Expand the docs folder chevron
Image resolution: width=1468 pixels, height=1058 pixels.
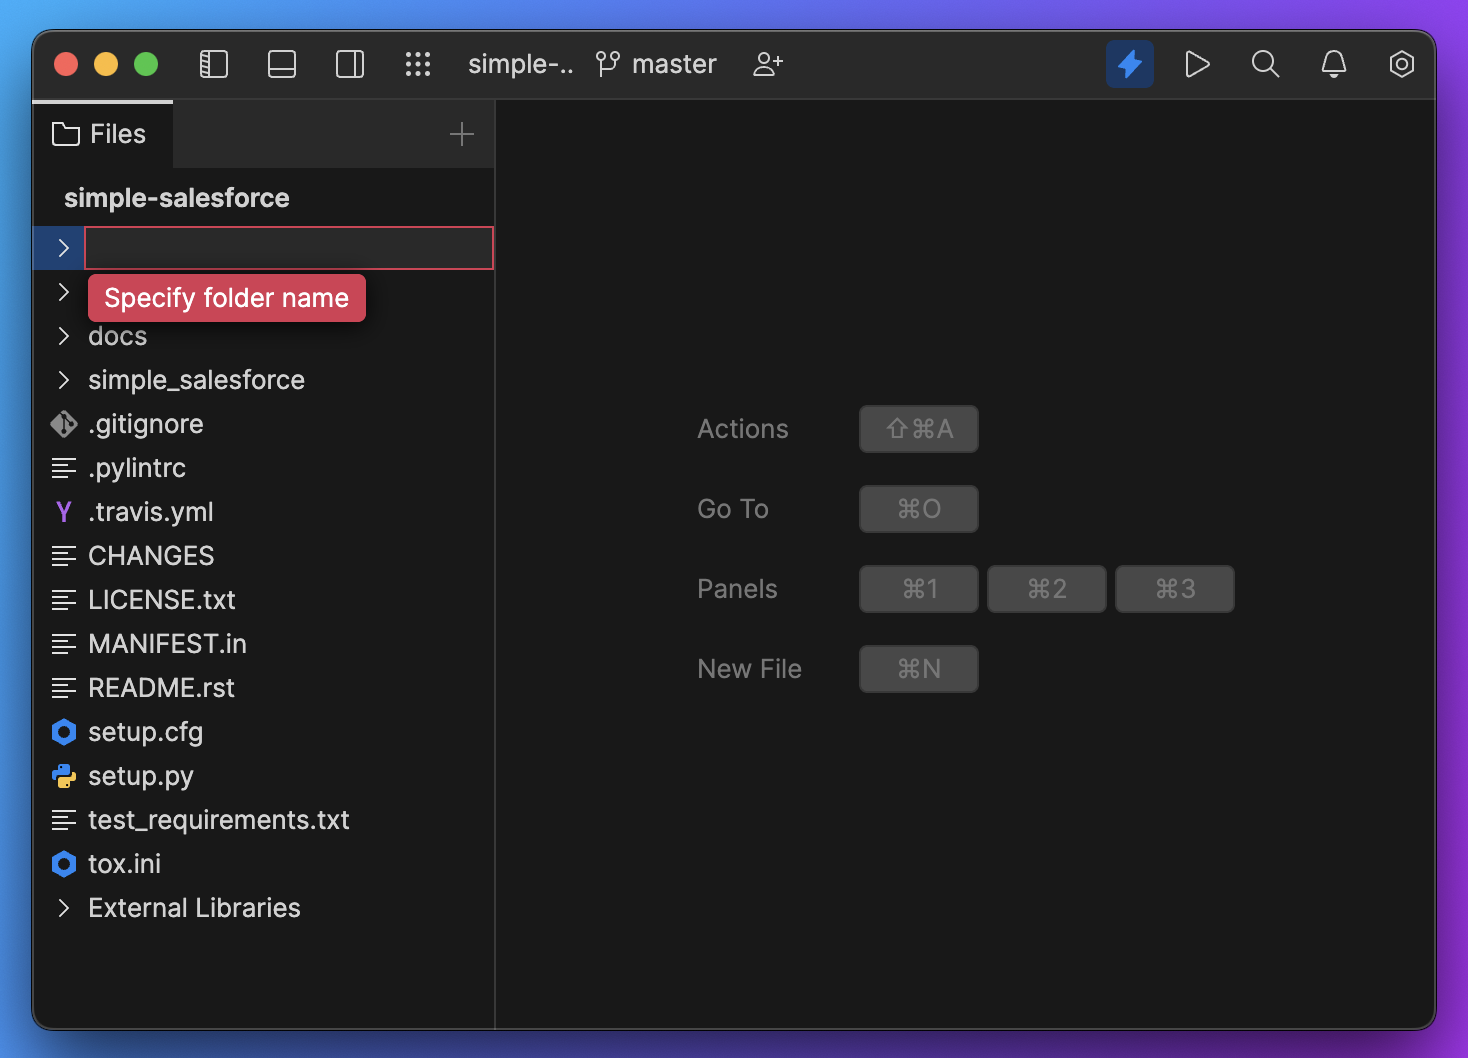pyautogui.click(x=64, y=336)
